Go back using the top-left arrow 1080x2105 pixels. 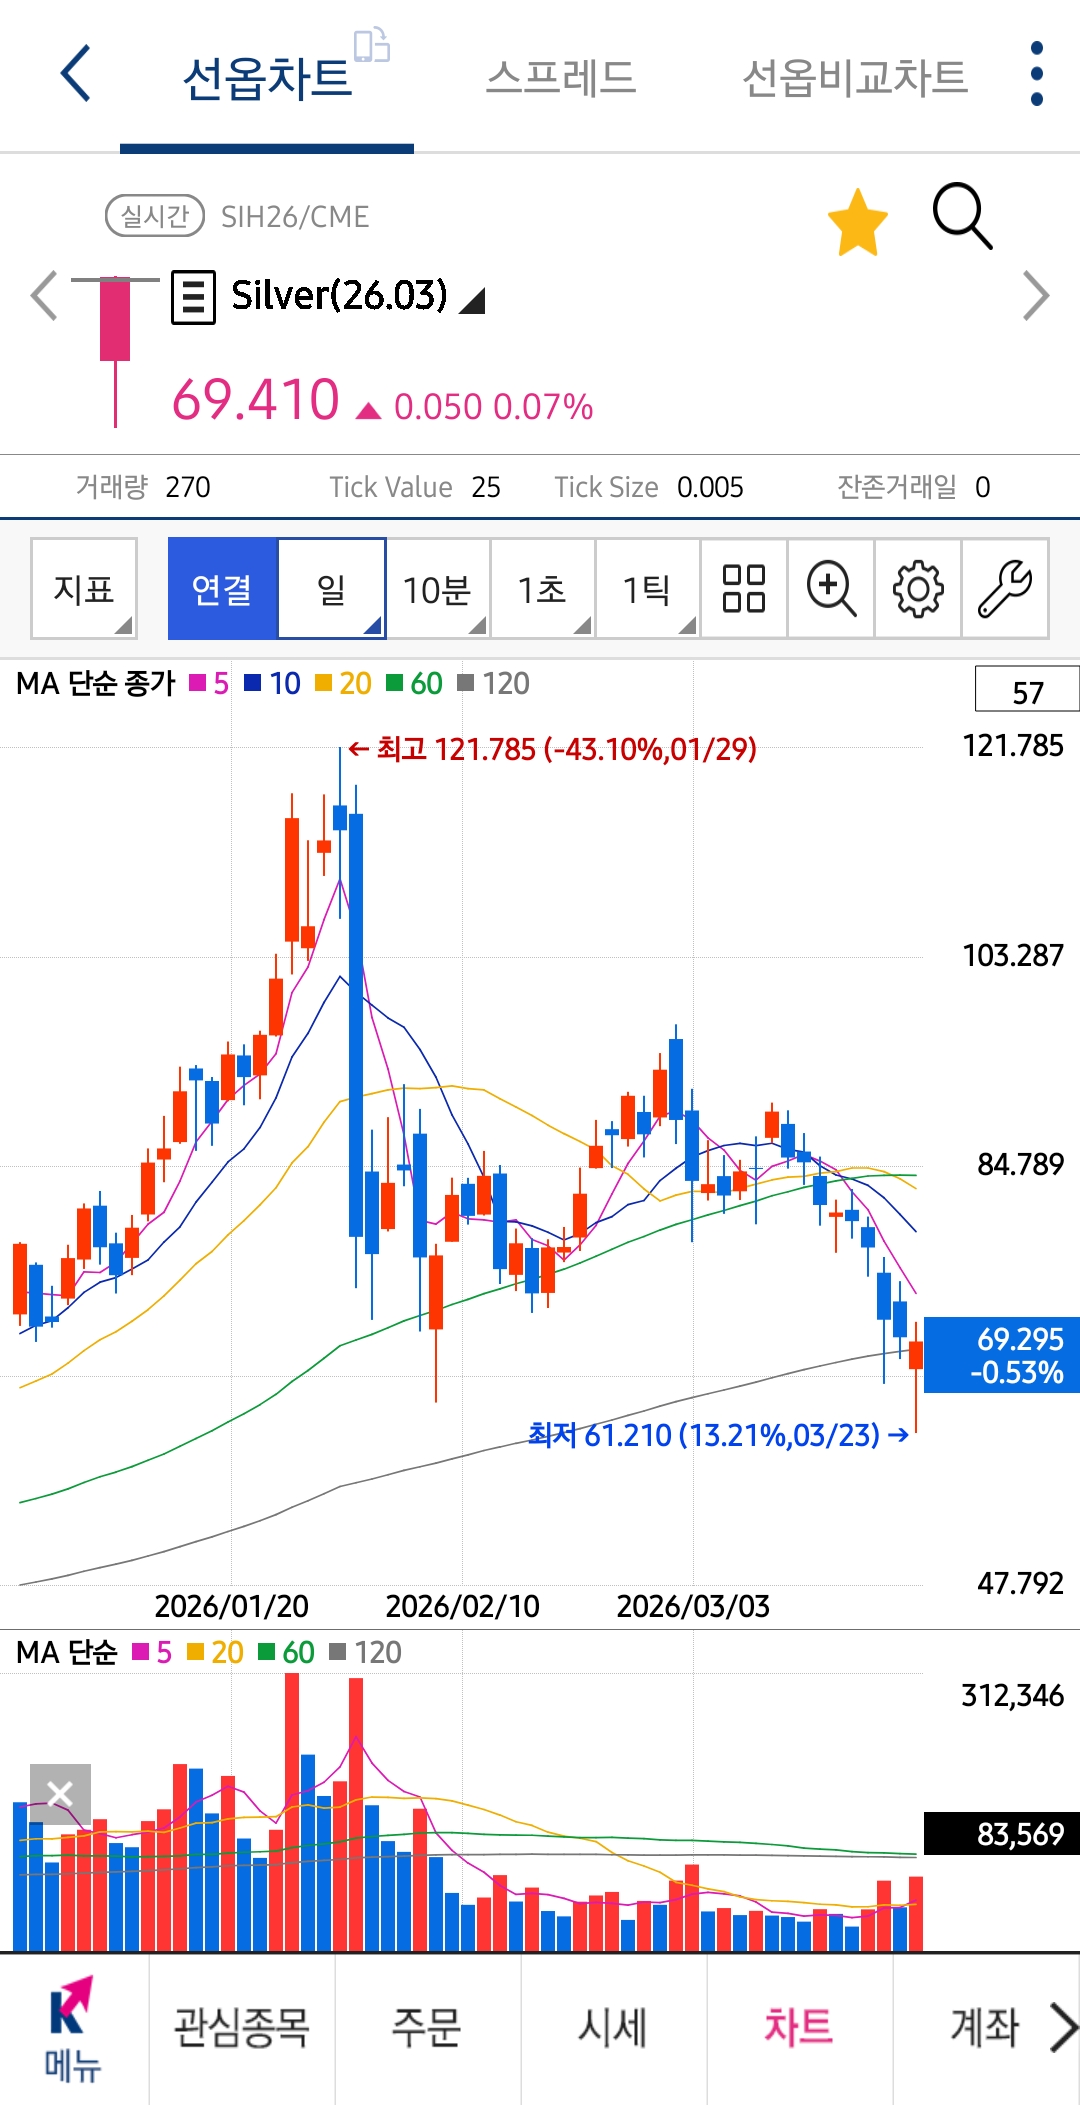[76, 73]
